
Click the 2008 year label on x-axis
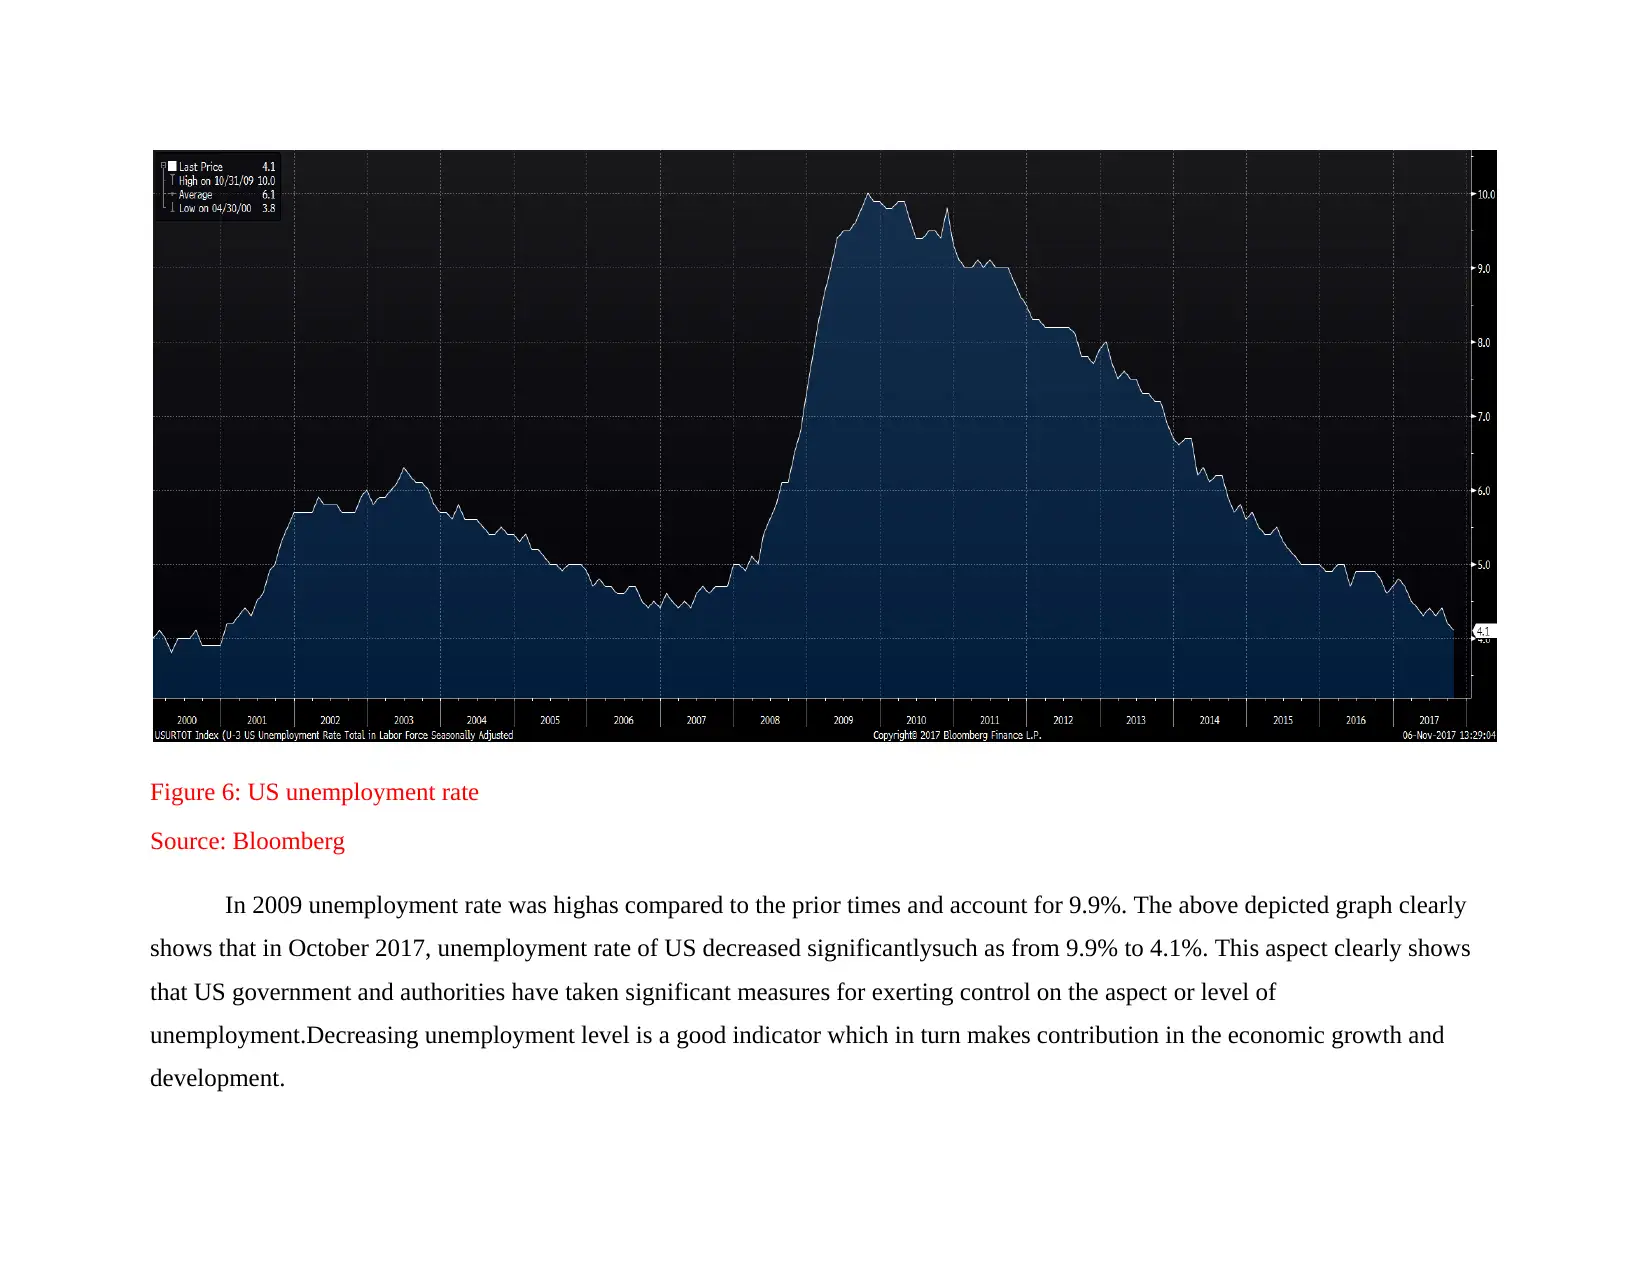click(770, 720)
